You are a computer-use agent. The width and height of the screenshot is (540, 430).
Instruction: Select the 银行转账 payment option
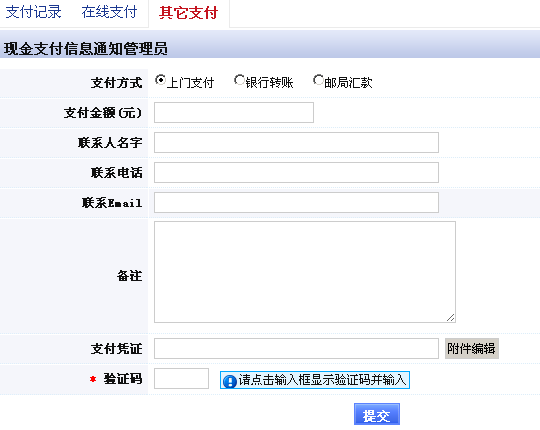point(239,80)
